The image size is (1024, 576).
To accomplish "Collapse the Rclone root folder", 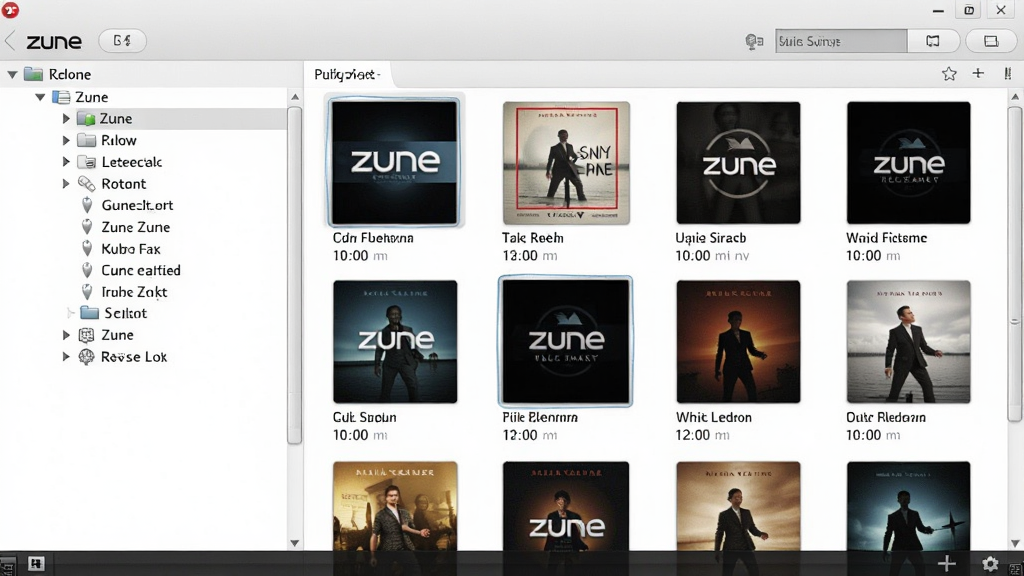I will tap(12, 74).
